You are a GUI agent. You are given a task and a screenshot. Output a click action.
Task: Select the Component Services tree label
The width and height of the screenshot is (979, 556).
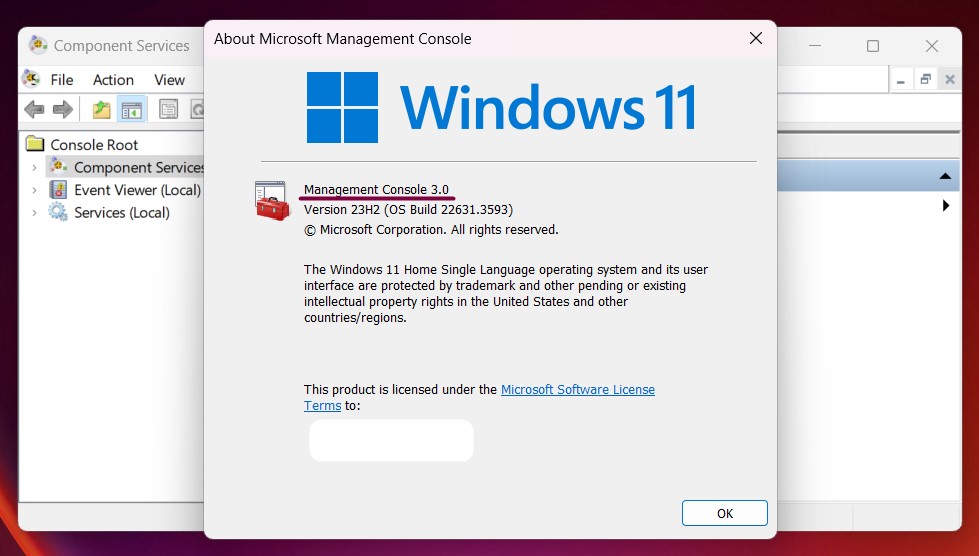point(139,167)
